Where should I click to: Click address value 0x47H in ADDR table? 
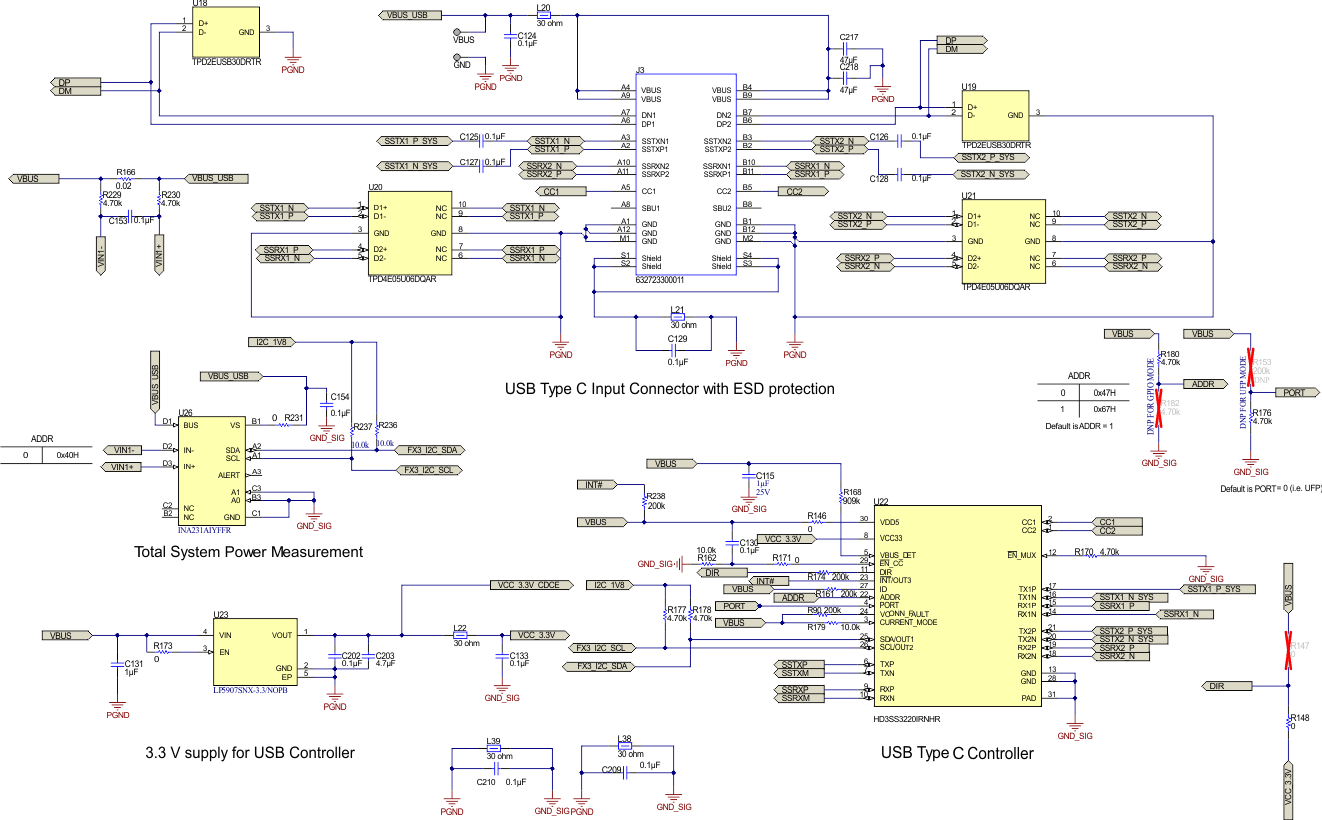click(x=1103, y=394)
